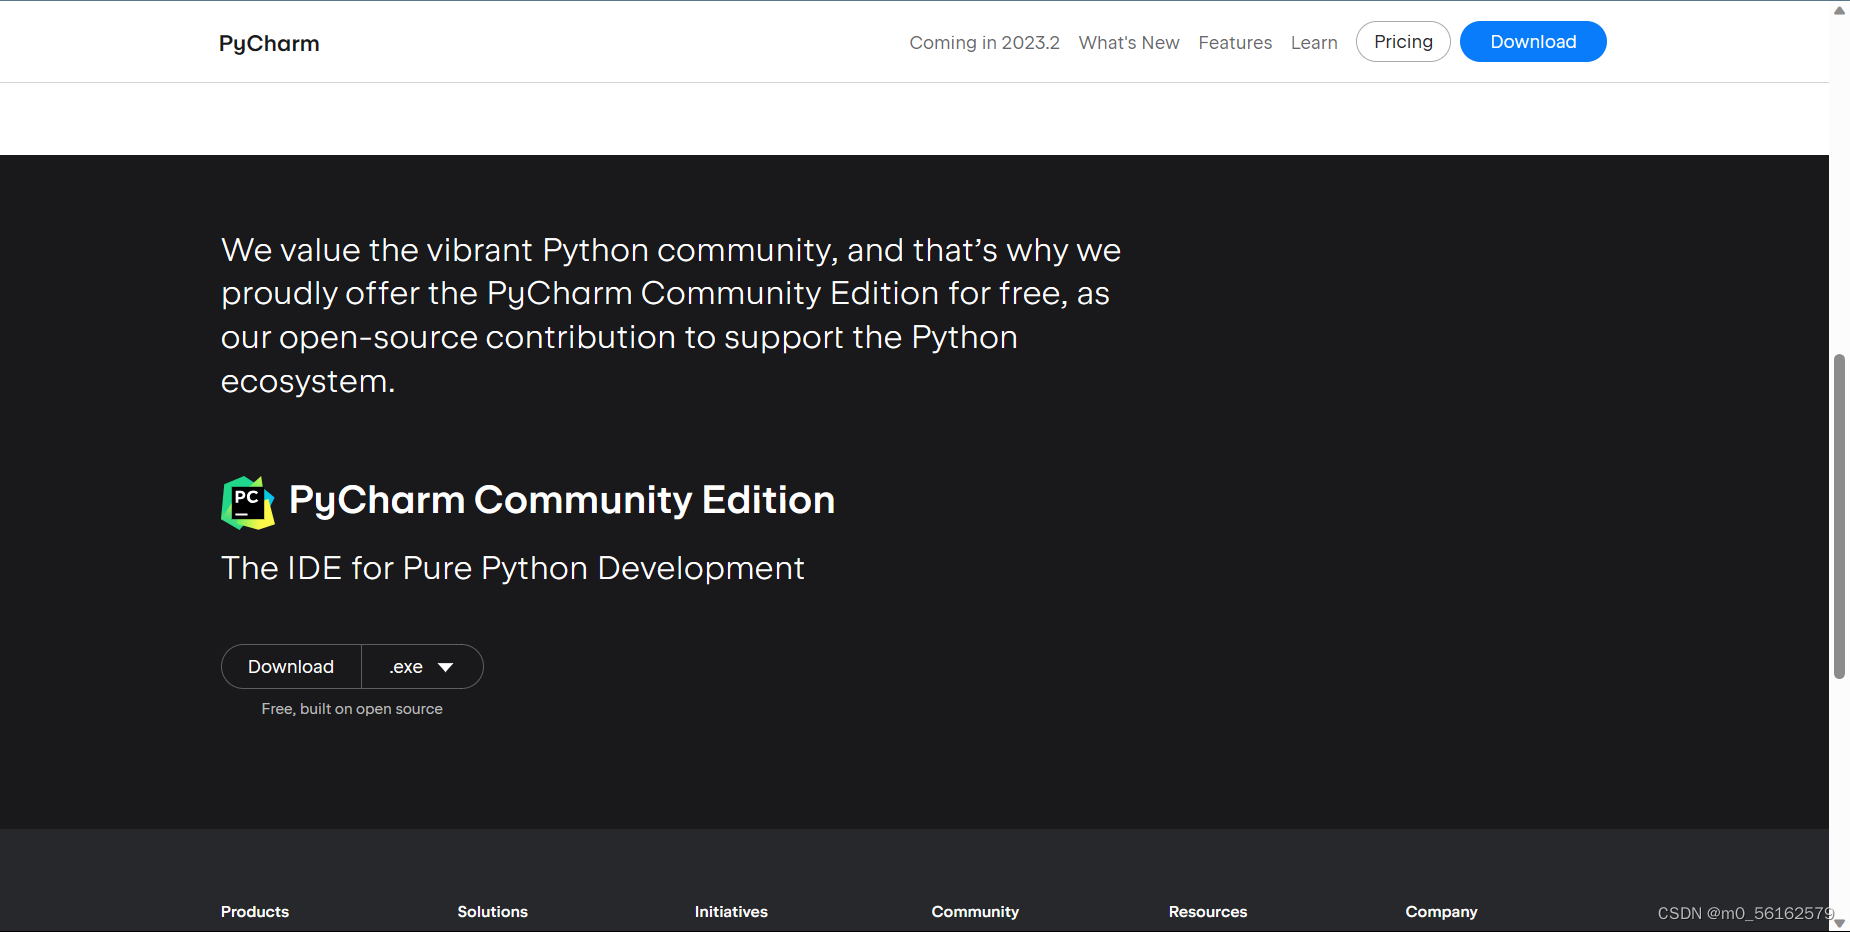Click the 'Free, built on open source' text

click(x=352, y=709)
